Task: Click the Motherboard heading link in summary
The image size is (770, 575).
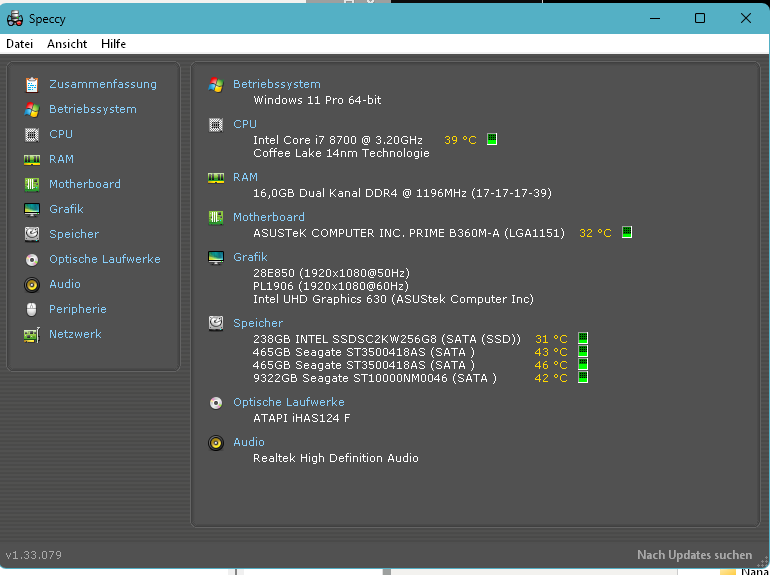Action: pos(269,218)
